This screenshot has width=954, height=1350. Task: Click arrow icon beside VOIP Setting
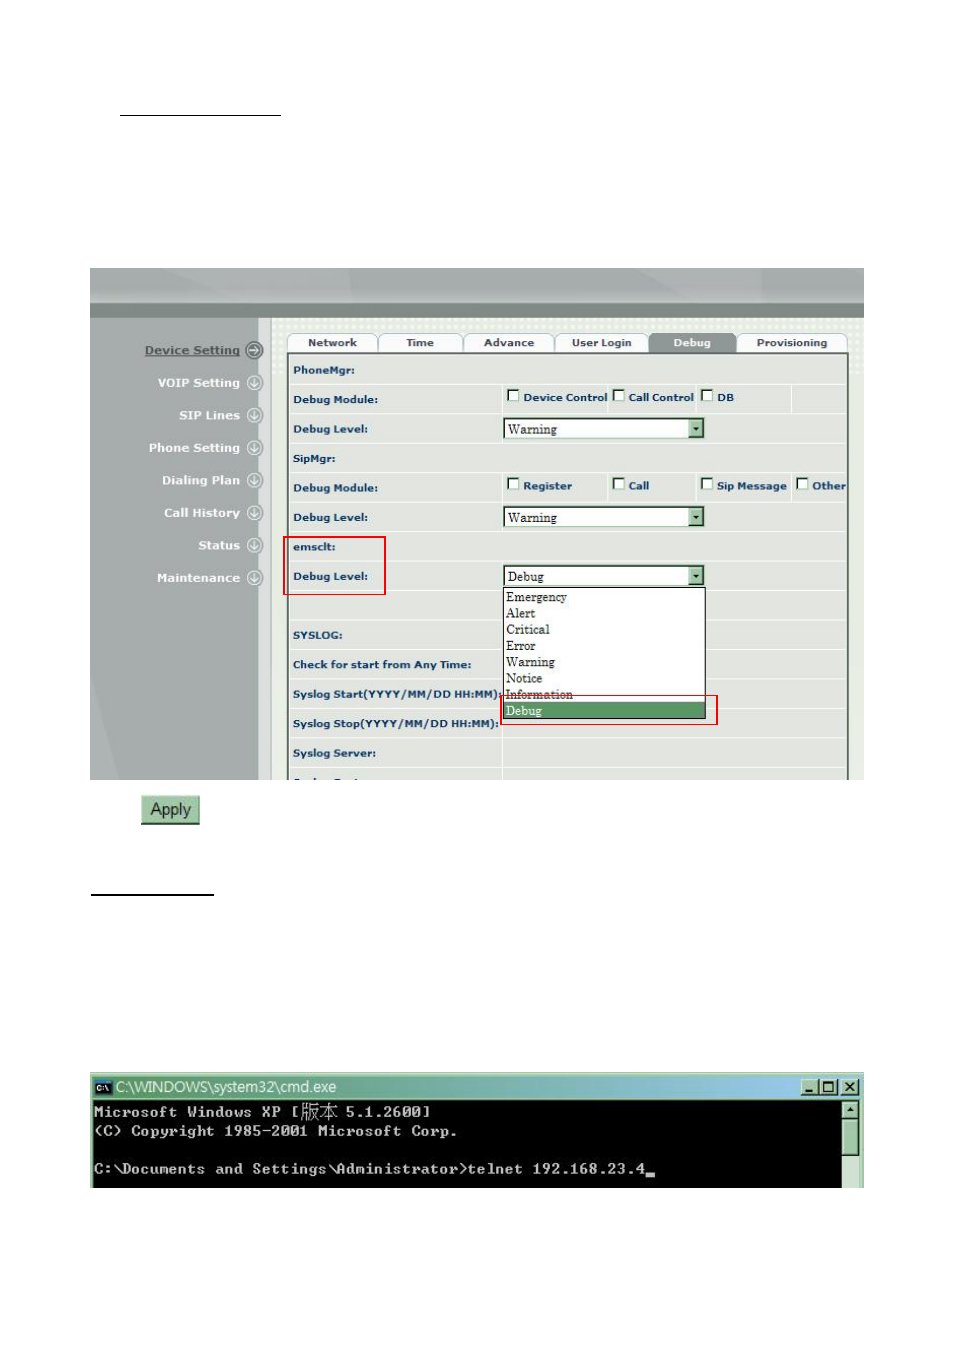pos(254,383)
